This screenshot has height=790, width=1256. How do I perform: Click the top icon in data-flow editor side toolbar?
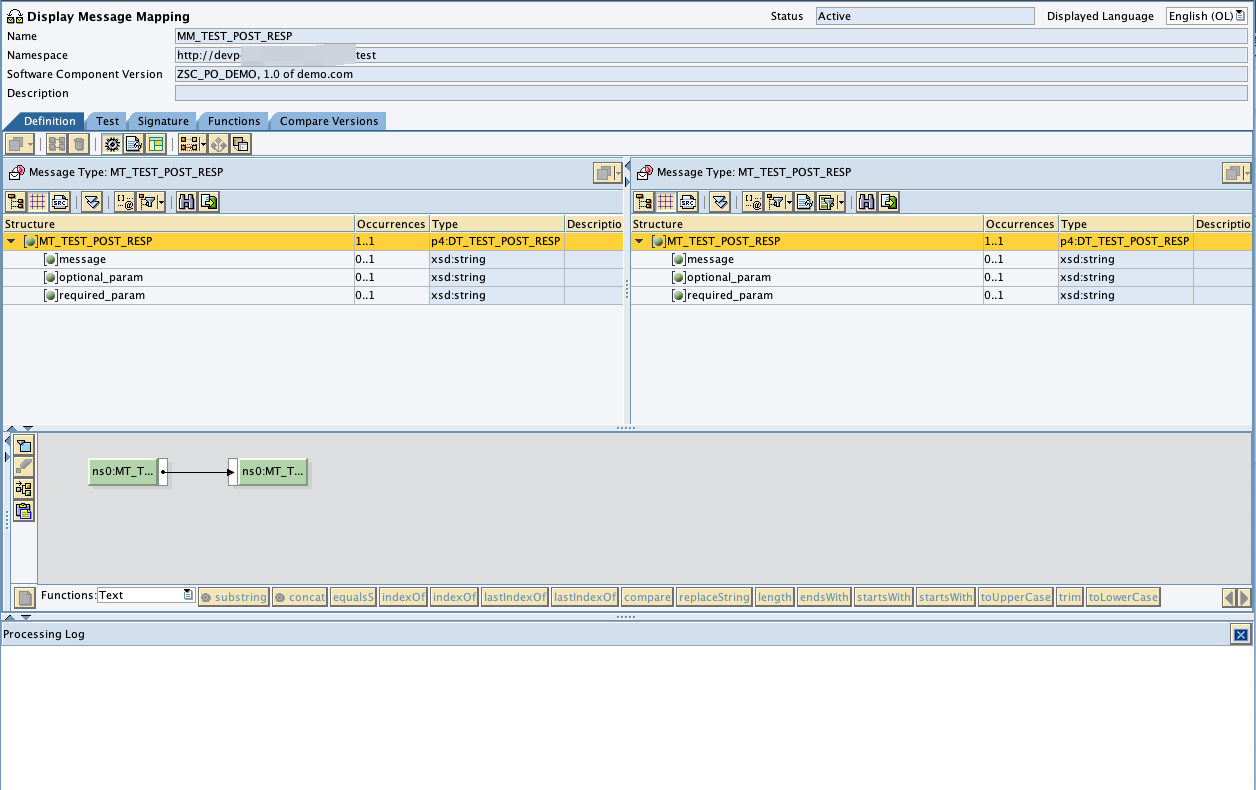[x=24, y=445]
